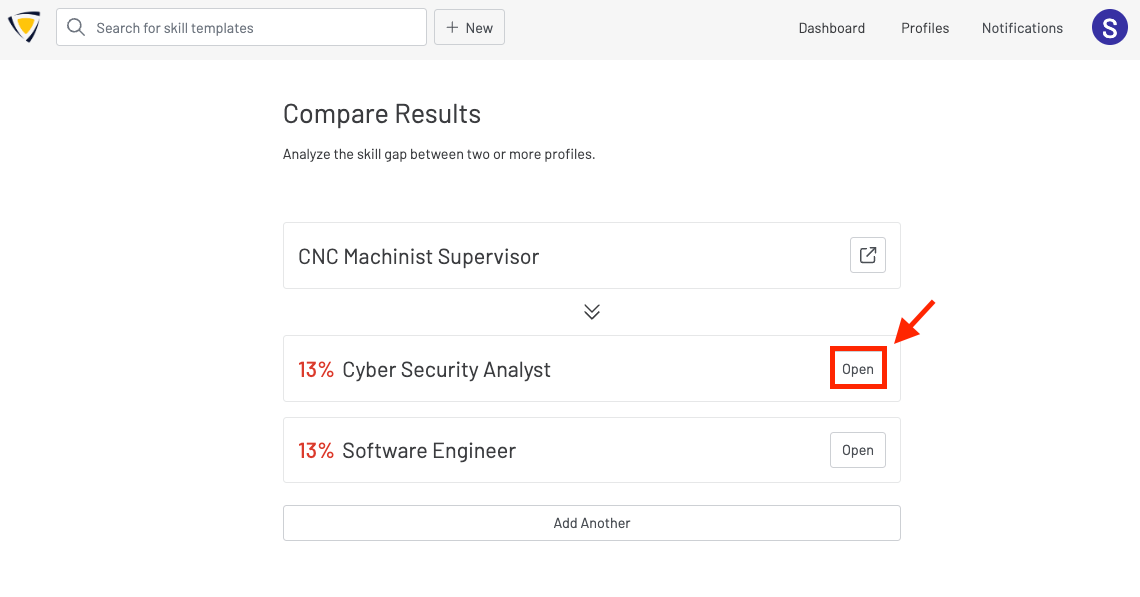
Task: View Notifications from the top bar
Action: (1022, 28)
